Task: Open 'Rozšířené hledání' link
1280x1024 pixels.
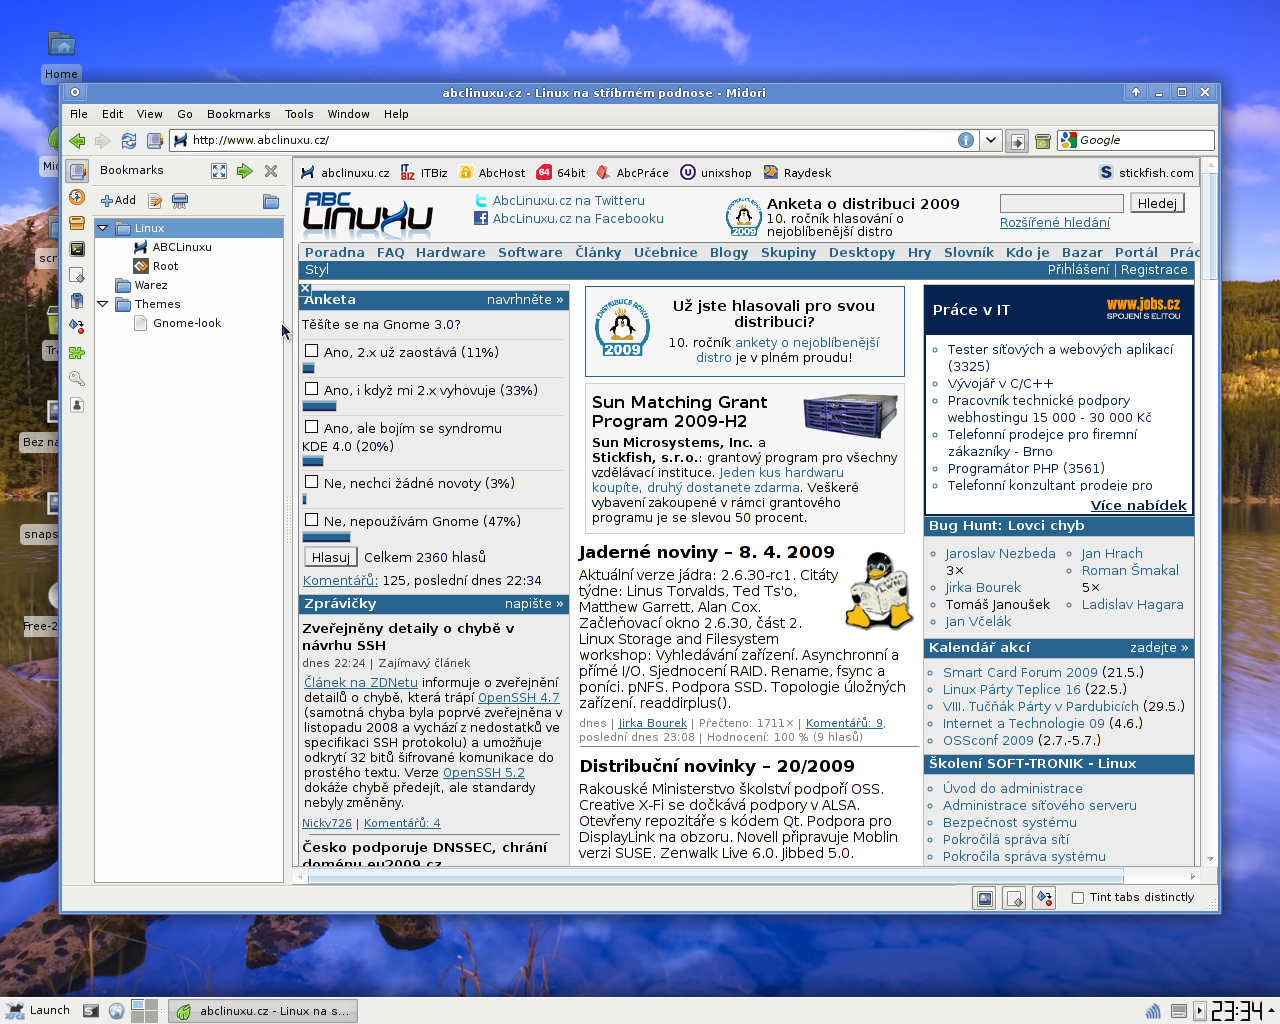Action: tap(1054, 223)
